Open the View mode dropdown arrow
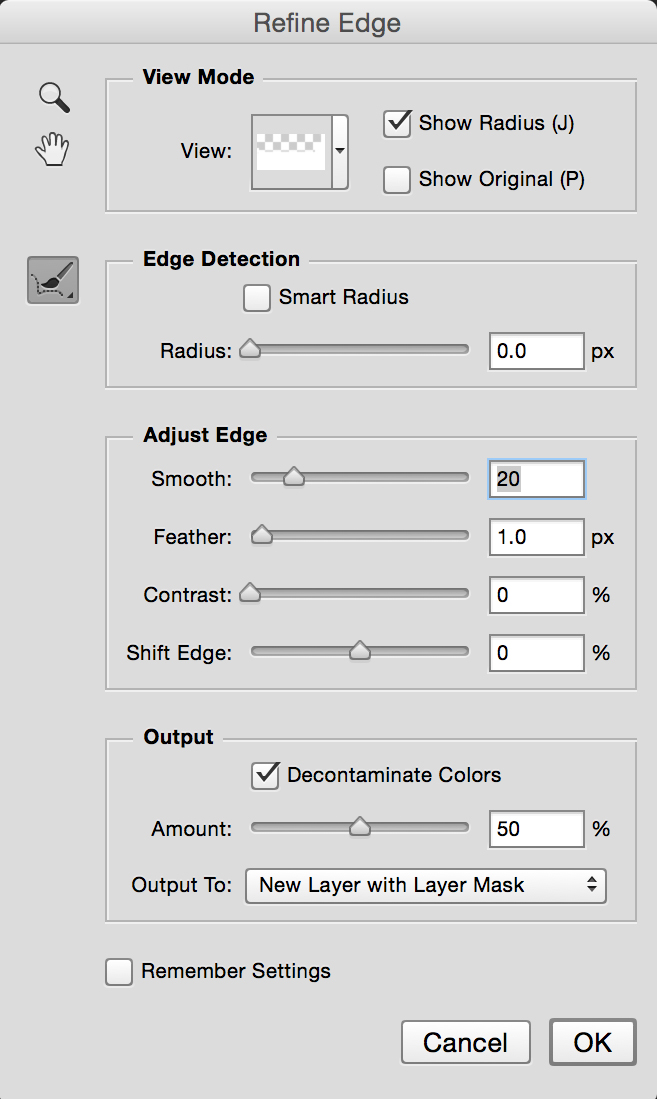Screen dimensions: 657x1099 pos(340,152)
